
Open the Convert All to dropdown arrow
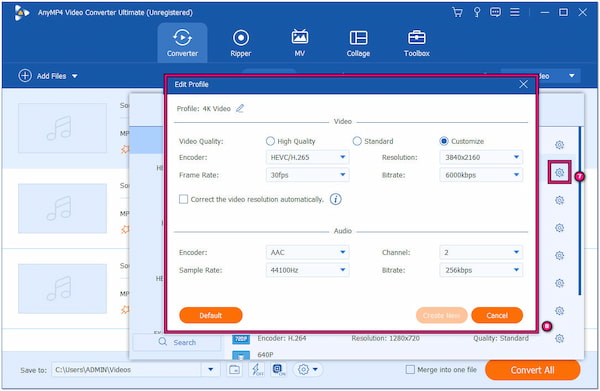pos(572,76)
